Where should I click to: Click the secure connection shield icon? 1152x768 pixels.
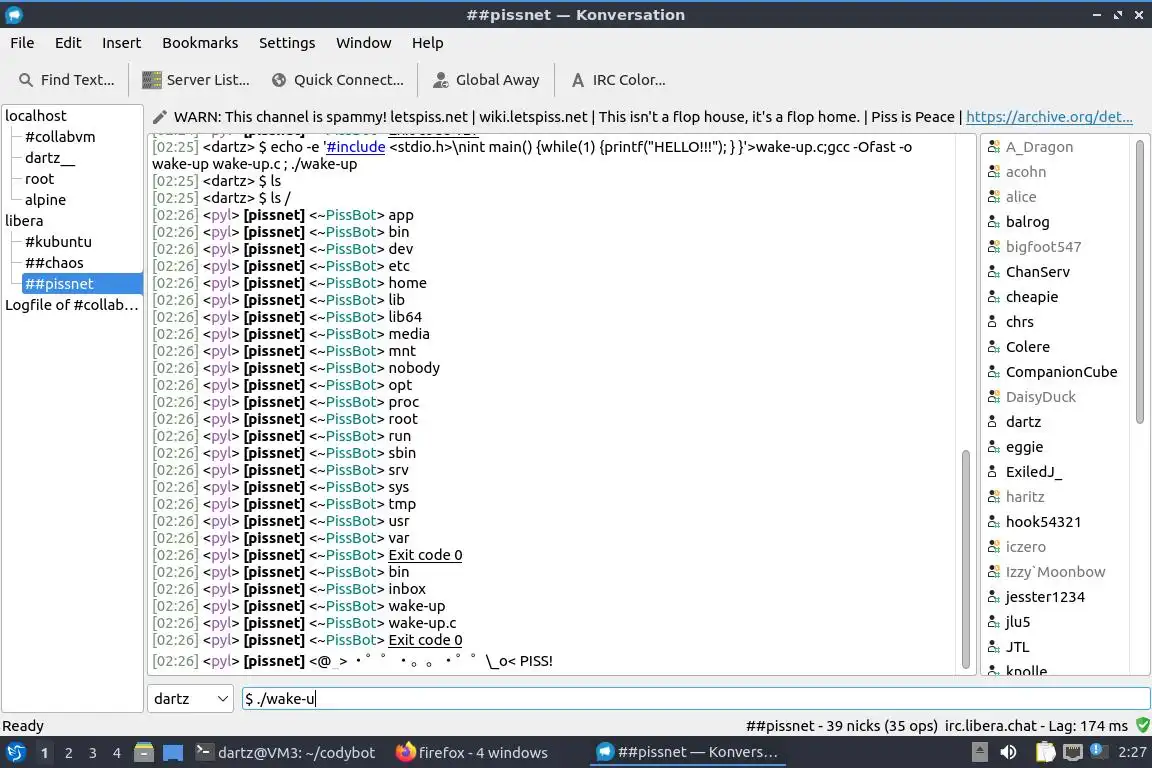[1142, 725]
